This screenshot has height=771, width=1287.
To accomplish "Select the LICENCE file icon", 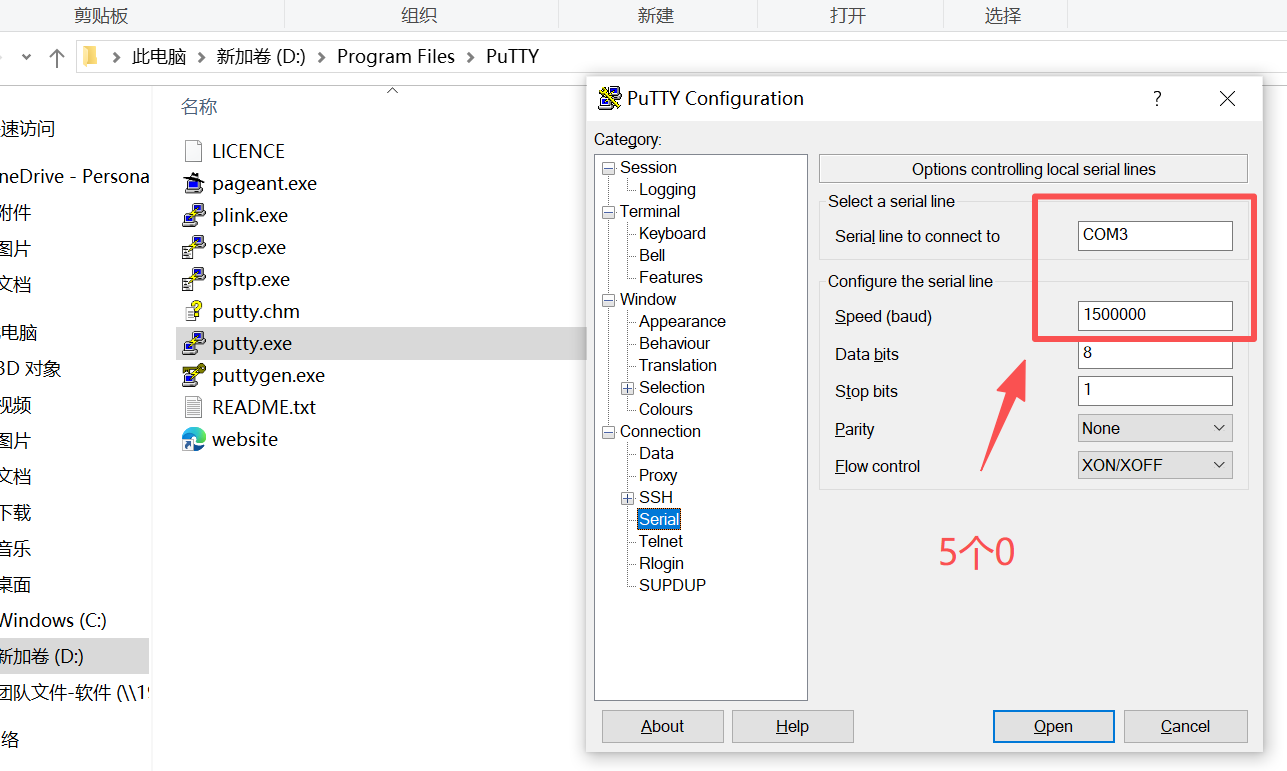I will tap(193, 151).
